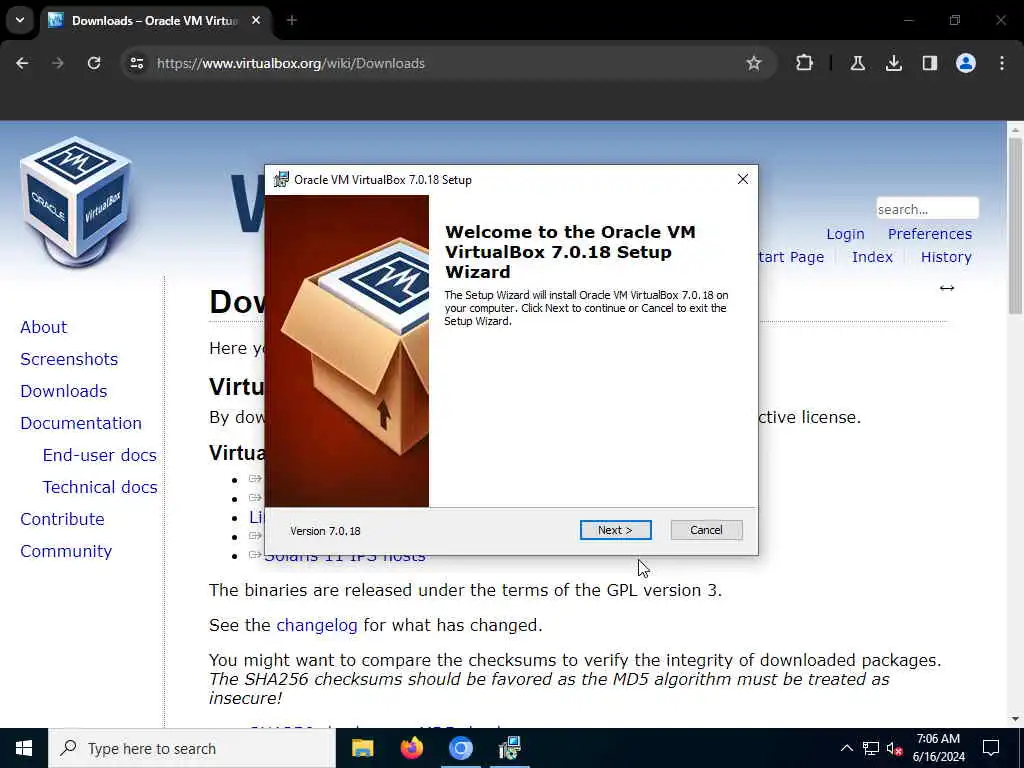Open the Preferences link

pyautogui.click(x=929, y=234)
